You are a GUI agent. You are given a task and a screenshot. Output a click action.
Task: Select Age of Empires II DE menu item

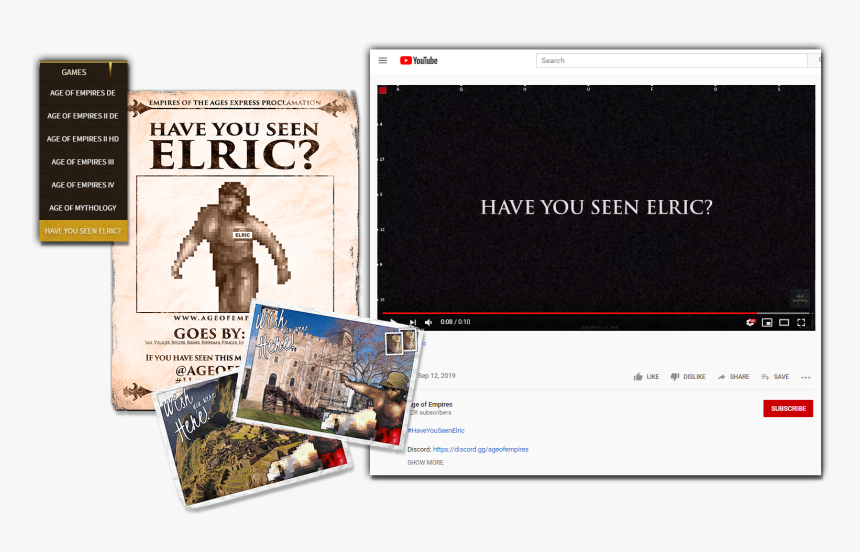point(83,116)
